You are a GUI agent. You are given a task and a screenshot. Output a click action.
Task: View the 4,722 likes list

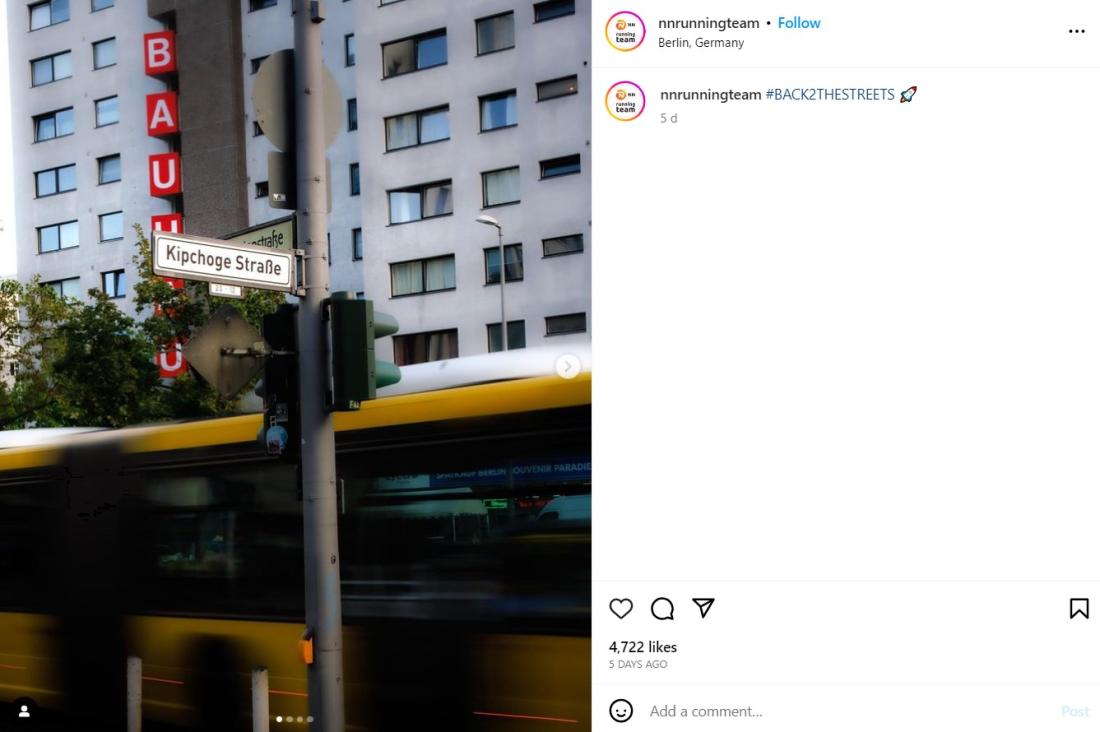[643, 647]
